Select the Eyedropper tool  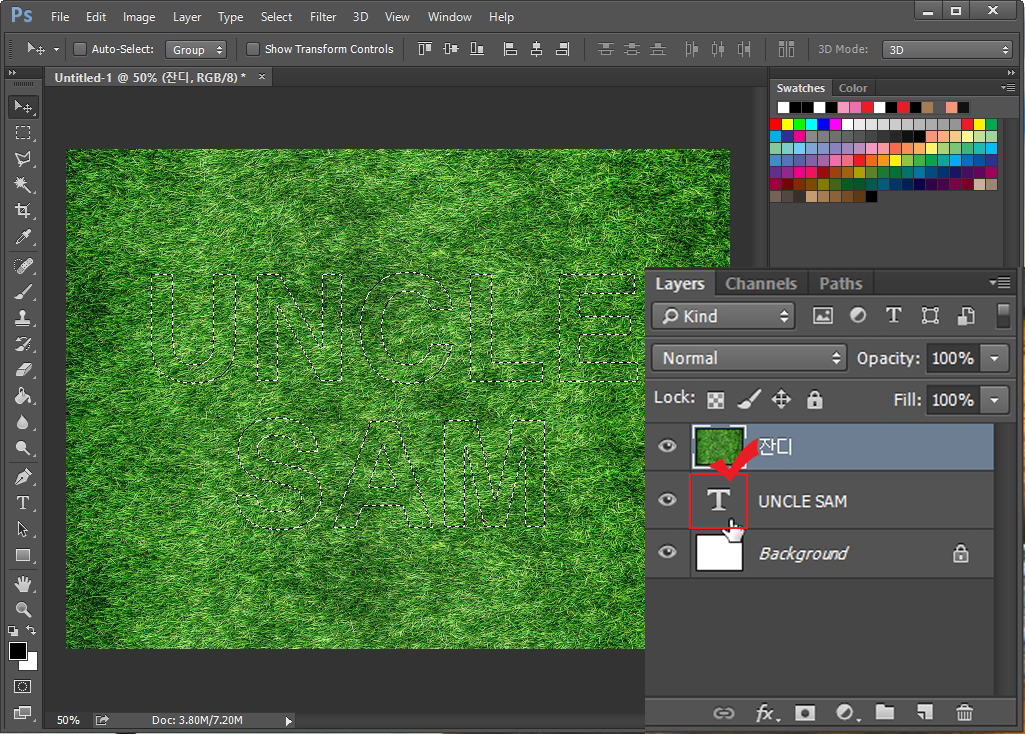tap(23, 237)
